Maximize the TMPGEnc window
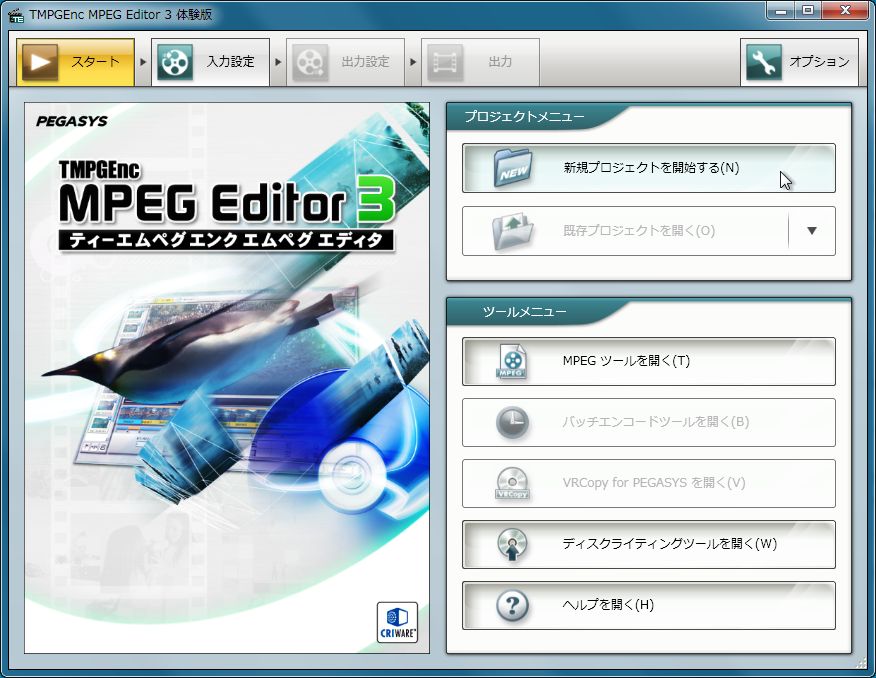 [x=808, y=11]
